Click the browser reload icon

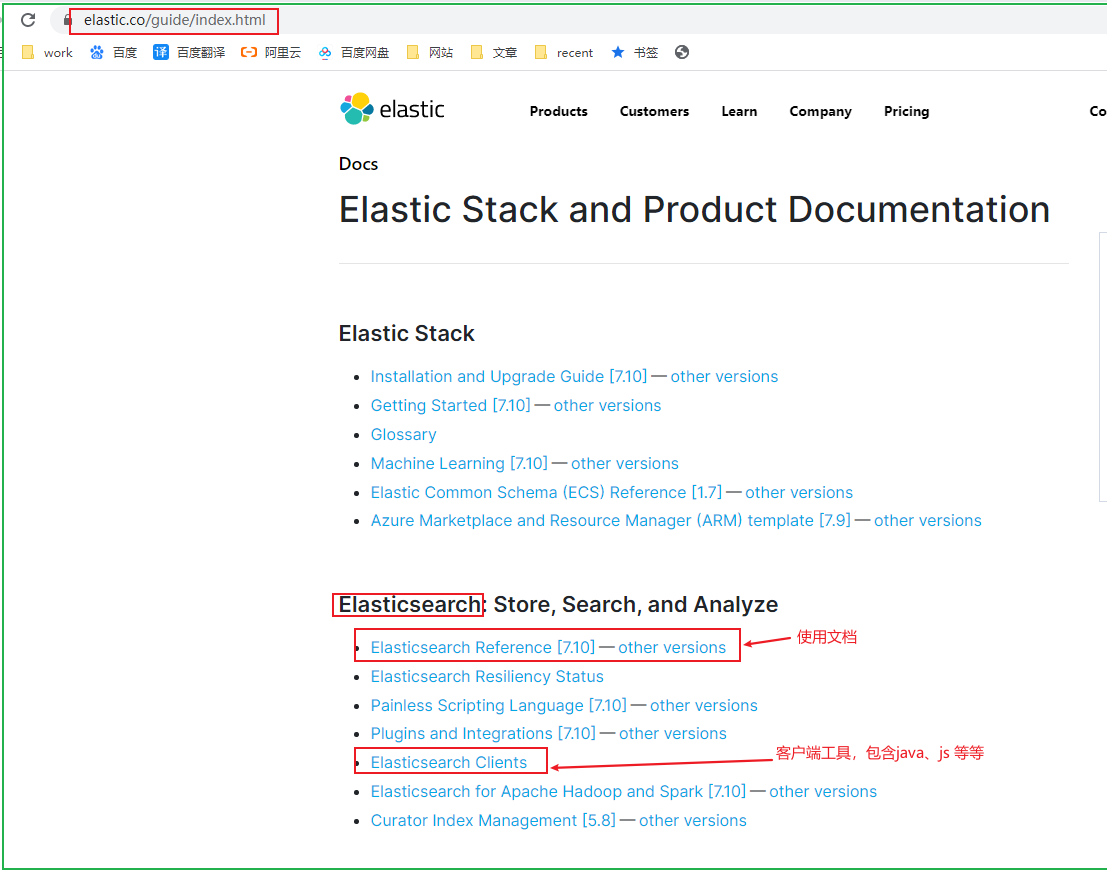pos(28,20)
